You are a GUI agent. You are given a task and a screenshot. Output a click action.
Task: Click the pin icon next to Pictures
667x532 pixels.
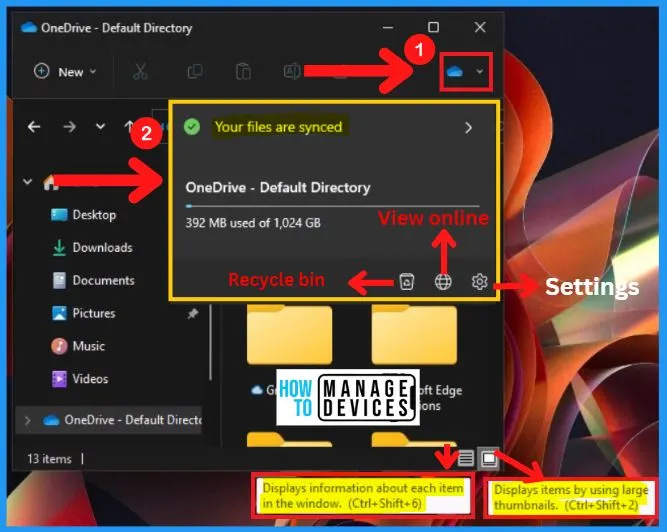(x=193, y=314)
